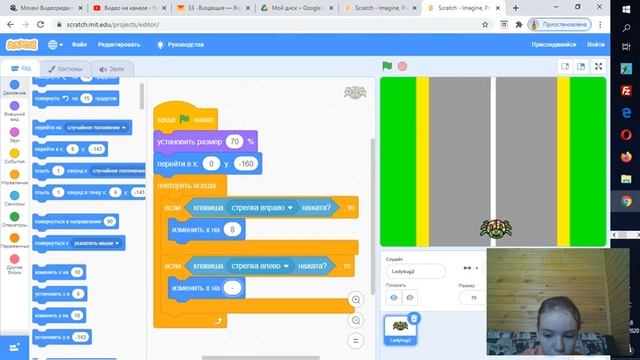Select the Внешний вид purple category

[14, 106]
